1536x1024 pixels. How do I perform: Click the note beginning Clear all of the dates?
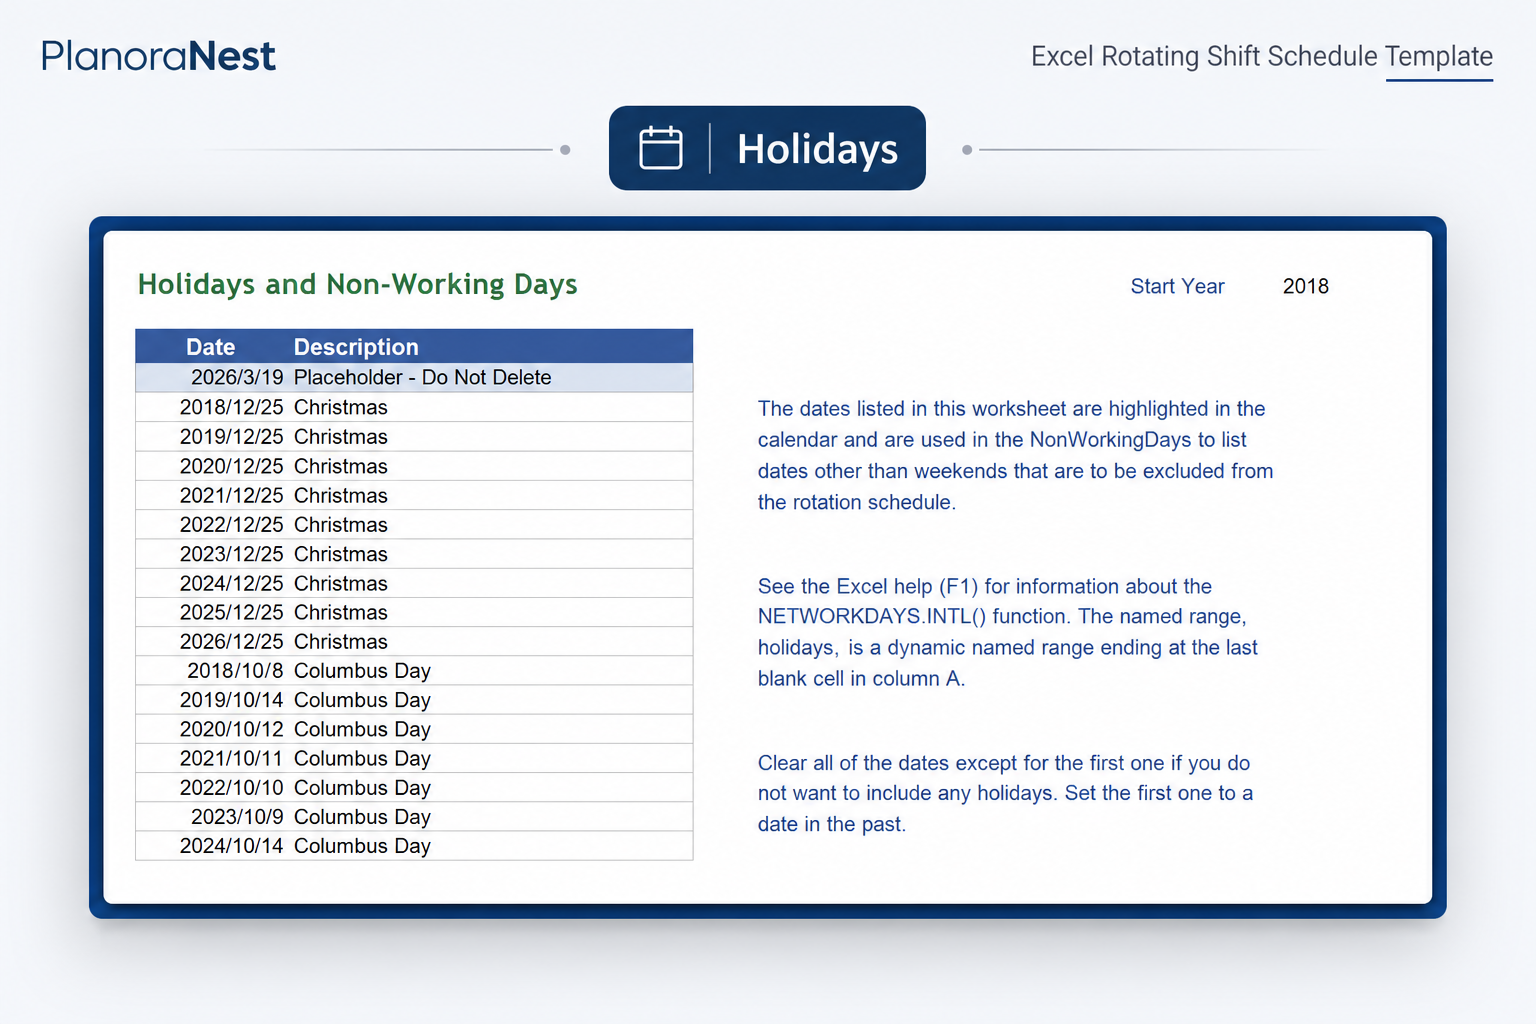1005,793
